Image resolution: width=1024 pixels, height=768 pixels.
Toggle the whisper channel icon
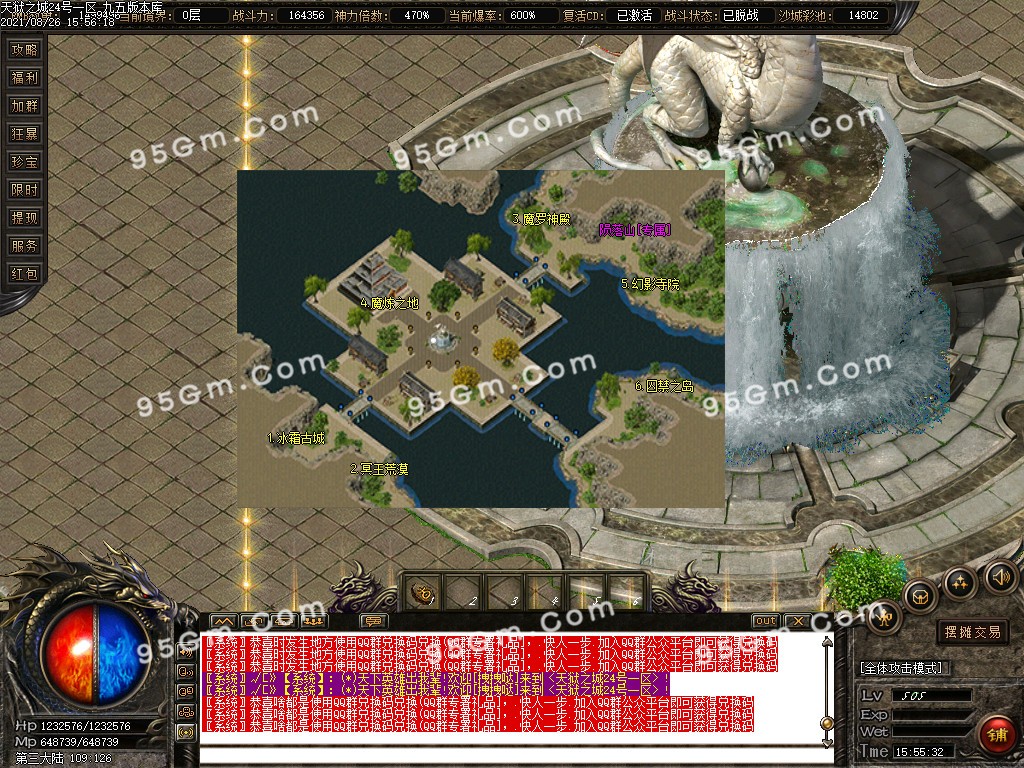click(x=186, y=671)
